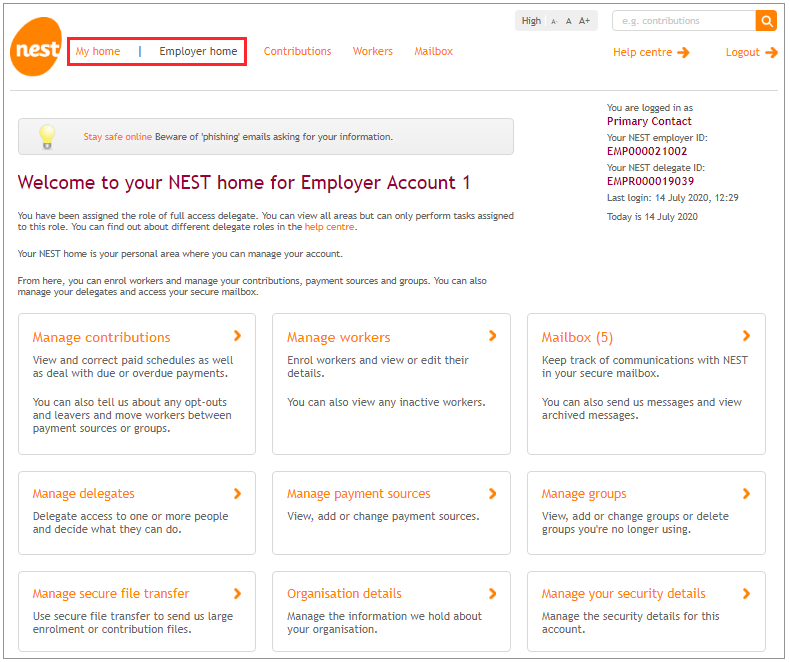The height and width of the screenshot is (662, 790).
Task: Select the smallest A- text size
Action: [554, 22]
